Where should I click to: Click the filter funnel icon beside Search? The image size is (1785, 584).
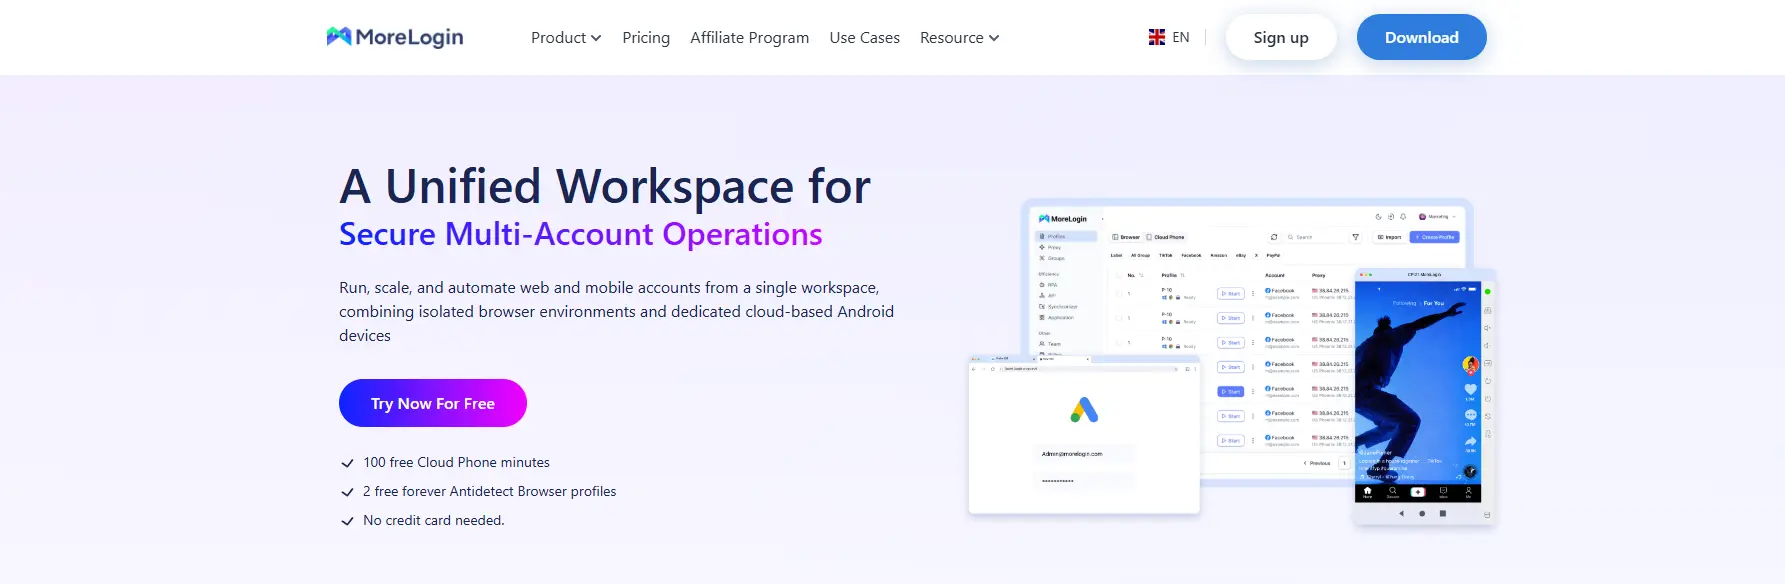coord(1356,237)
